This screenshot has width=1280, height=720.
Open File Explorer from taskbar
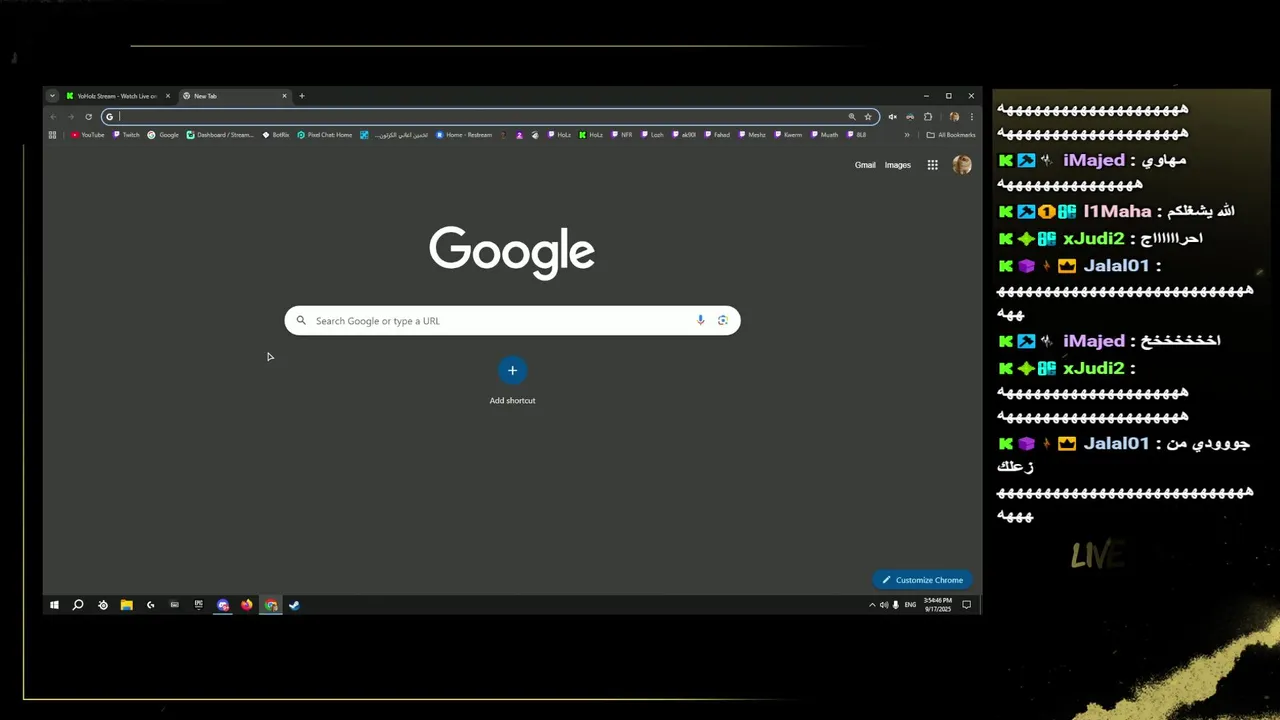click(127, 605)
